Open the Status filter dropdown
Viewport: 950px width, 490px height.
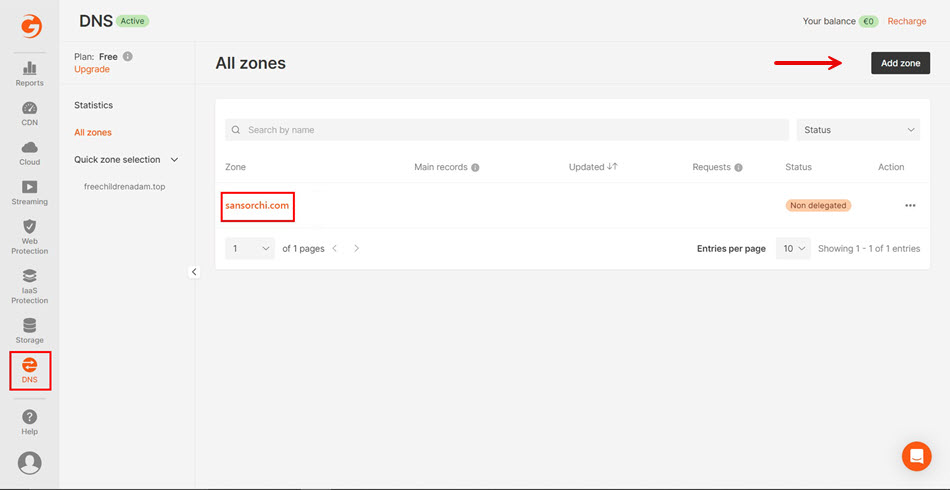tap(857, 130)
